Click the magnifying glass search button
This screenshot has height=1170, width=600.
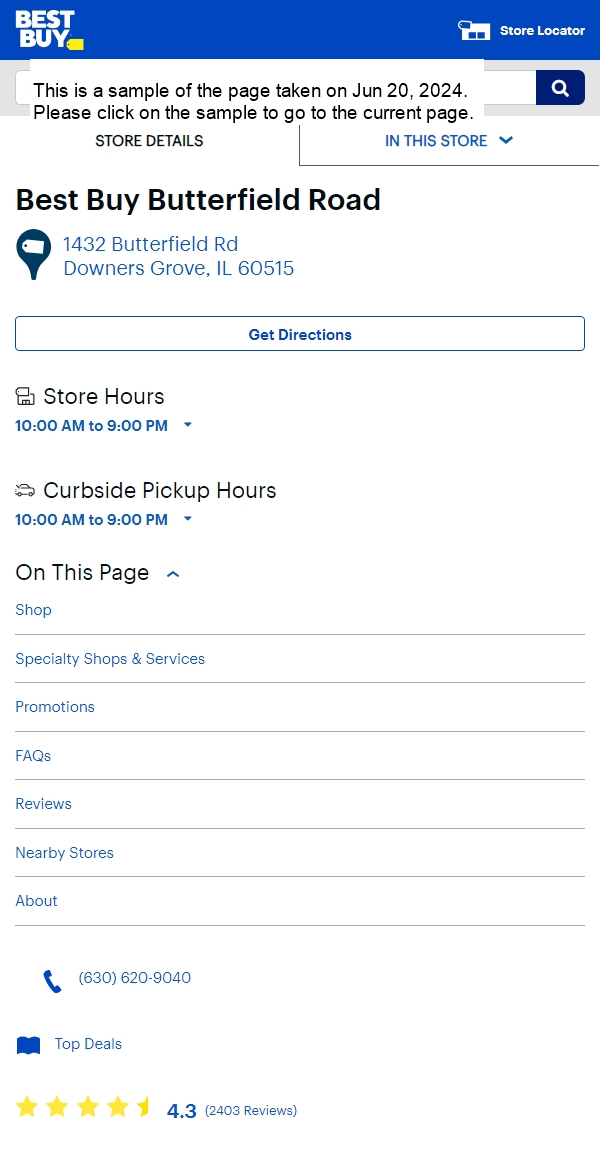560,88
